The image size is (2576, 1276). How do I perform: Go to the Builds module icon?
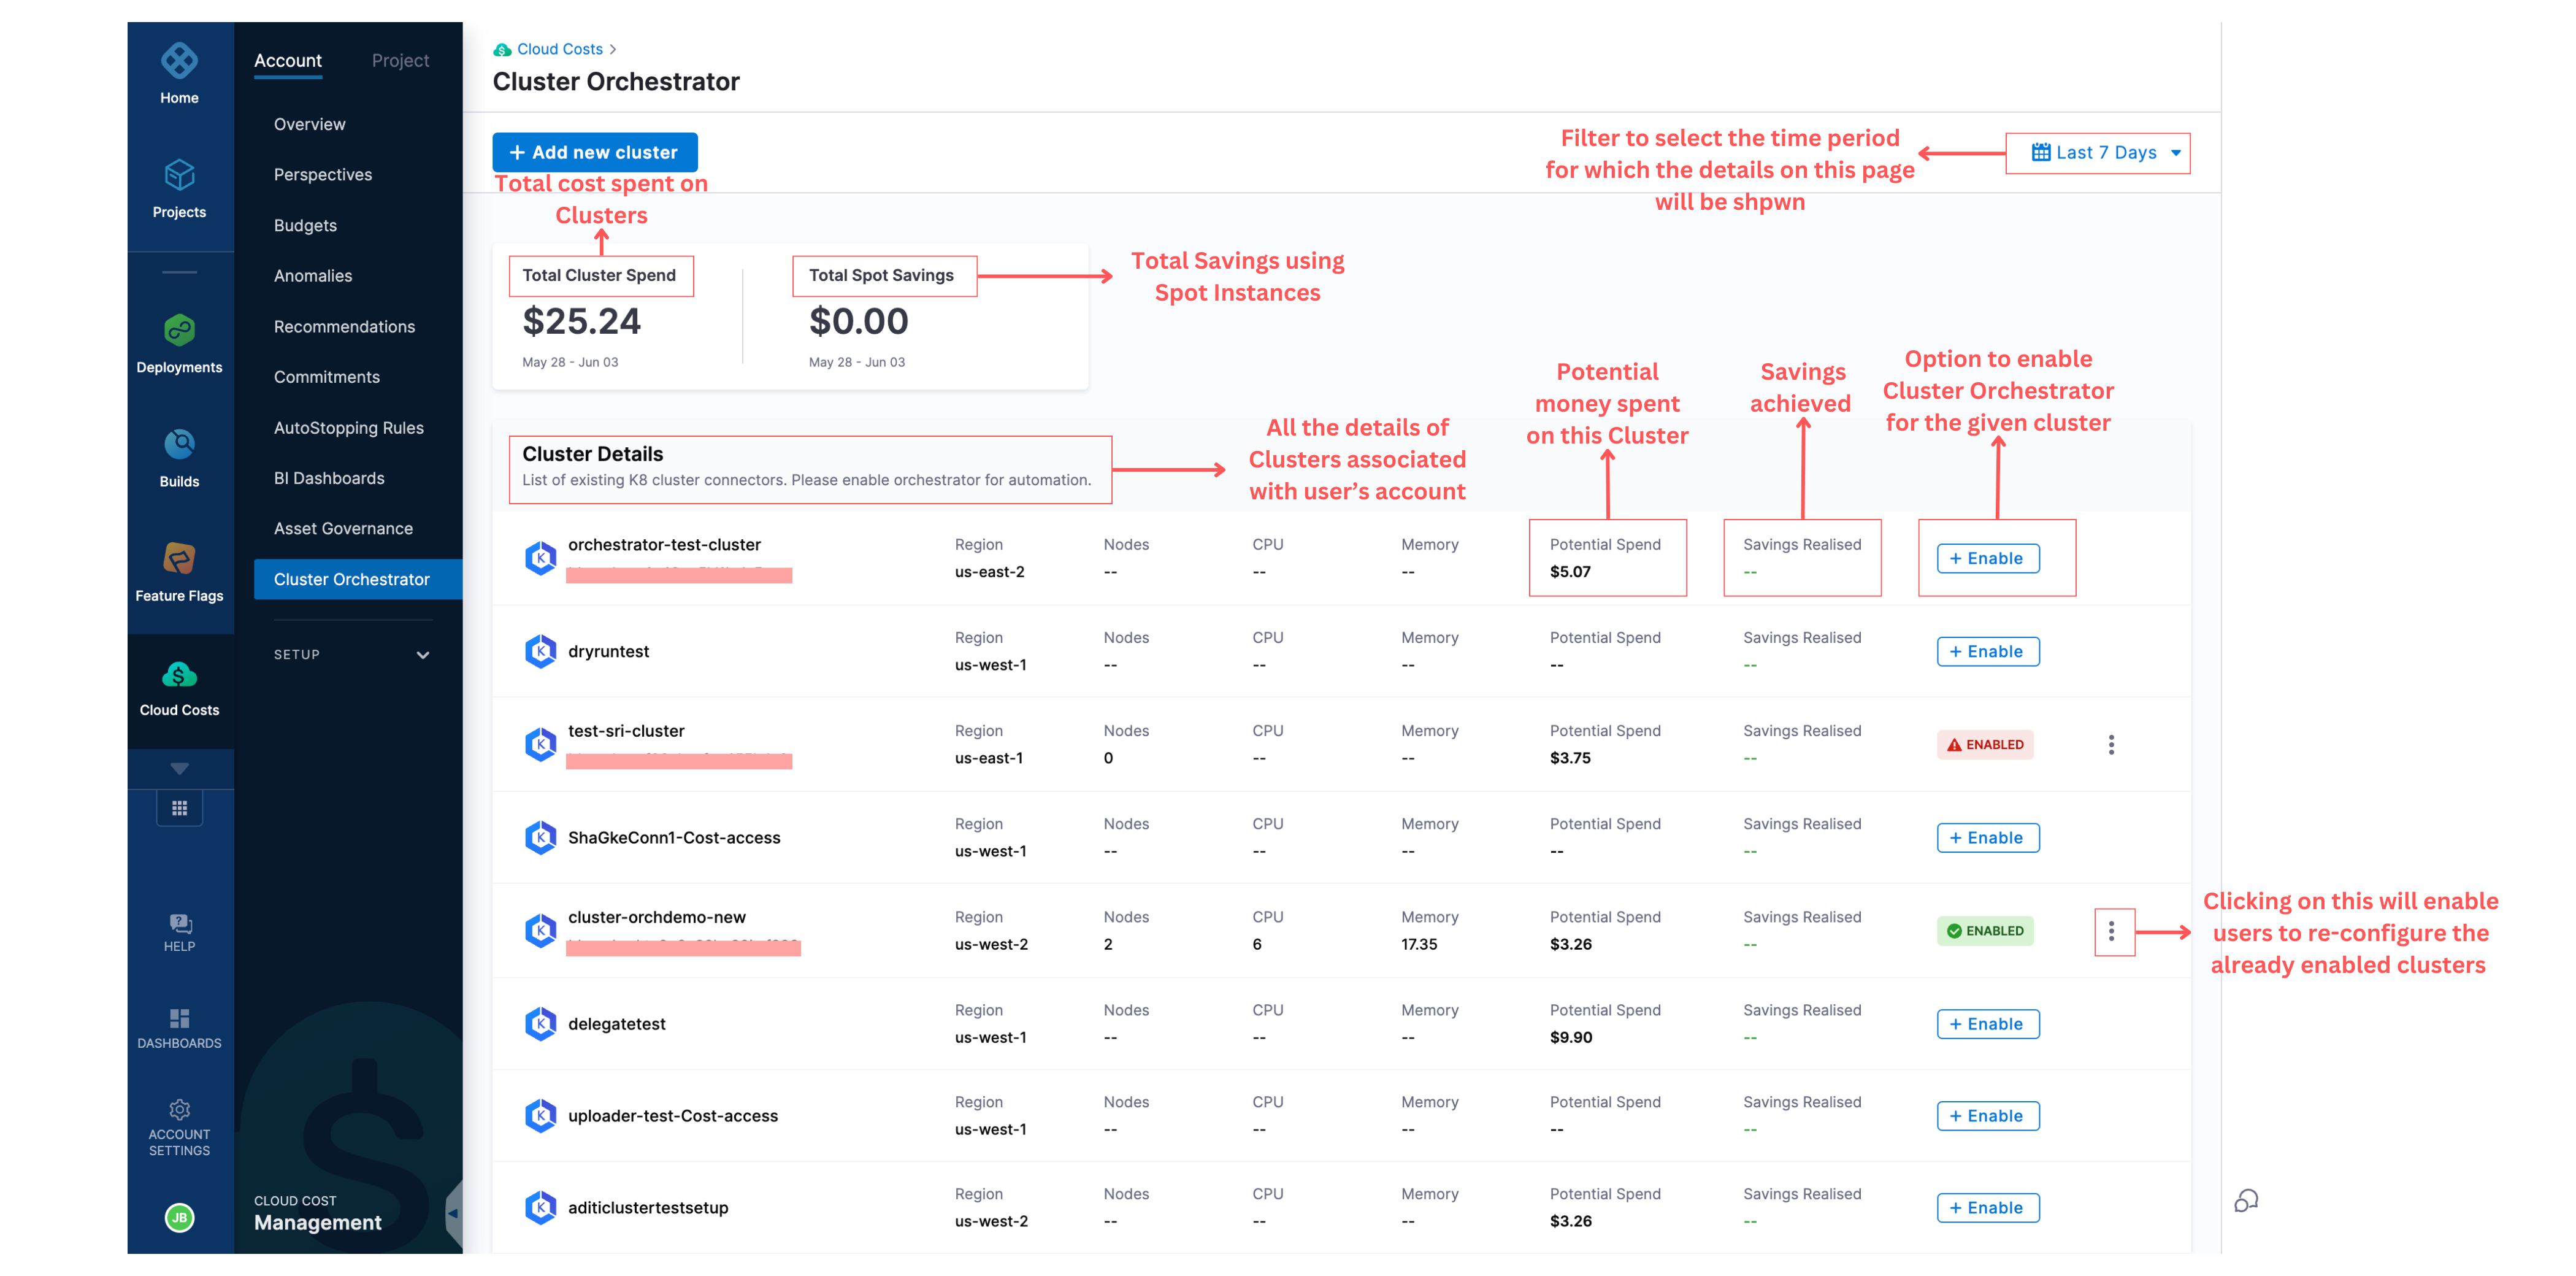[179, 445]
